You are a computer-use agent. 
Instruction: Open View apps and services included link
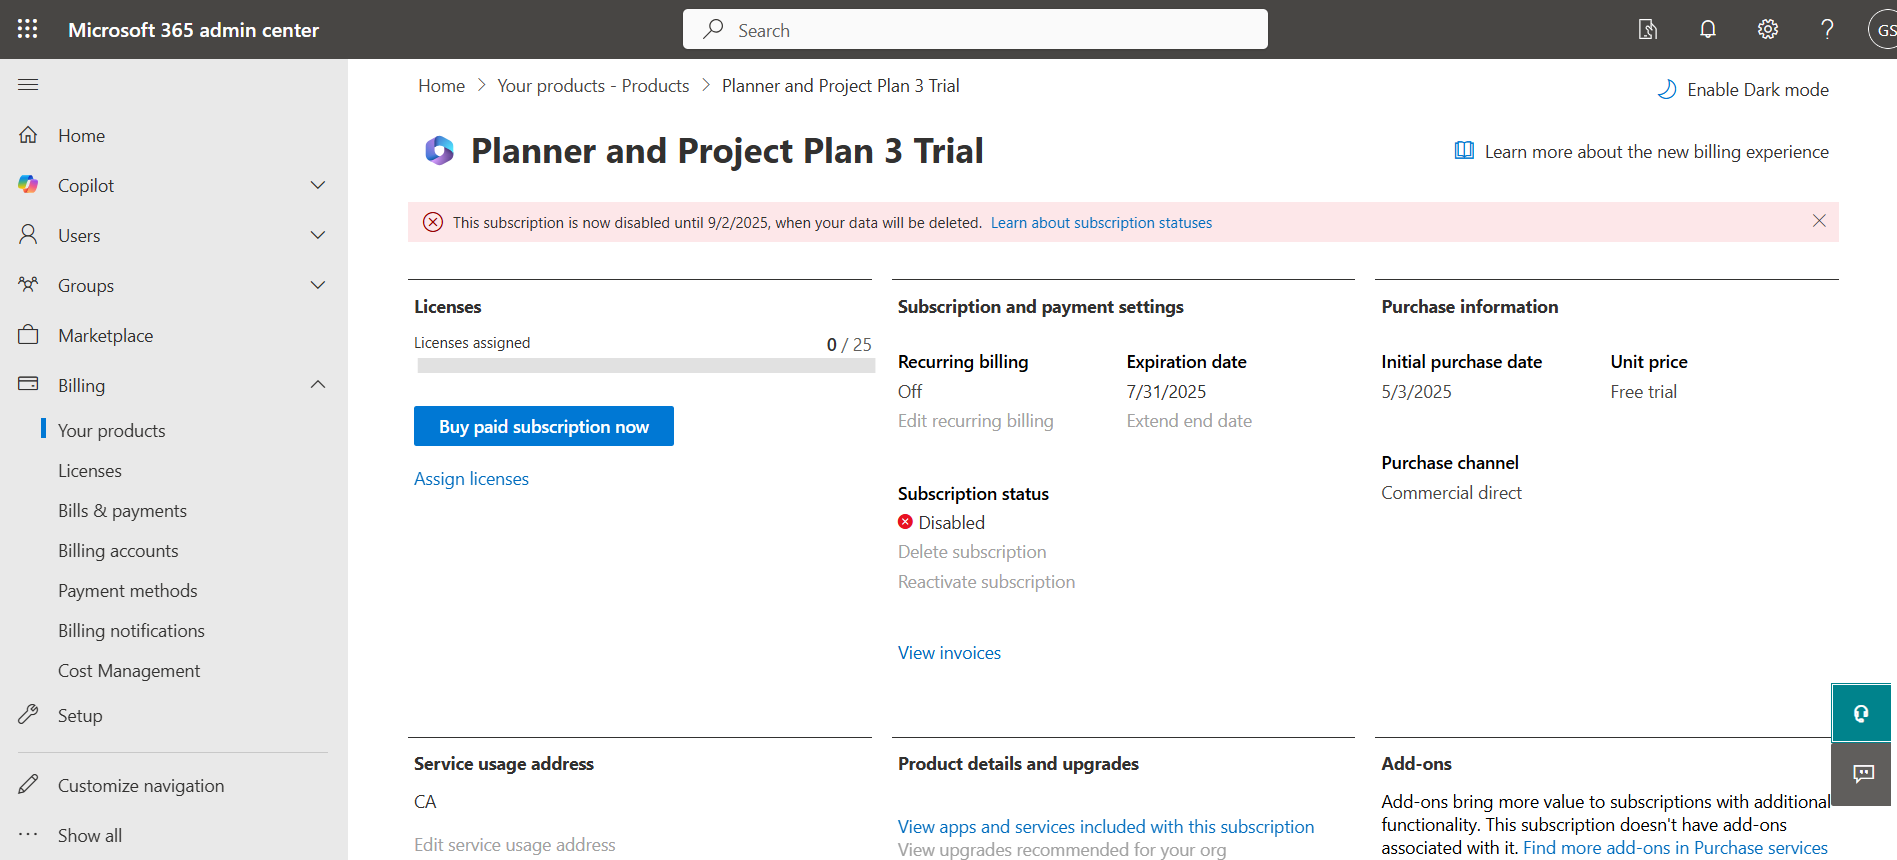tap(1106, 827)
